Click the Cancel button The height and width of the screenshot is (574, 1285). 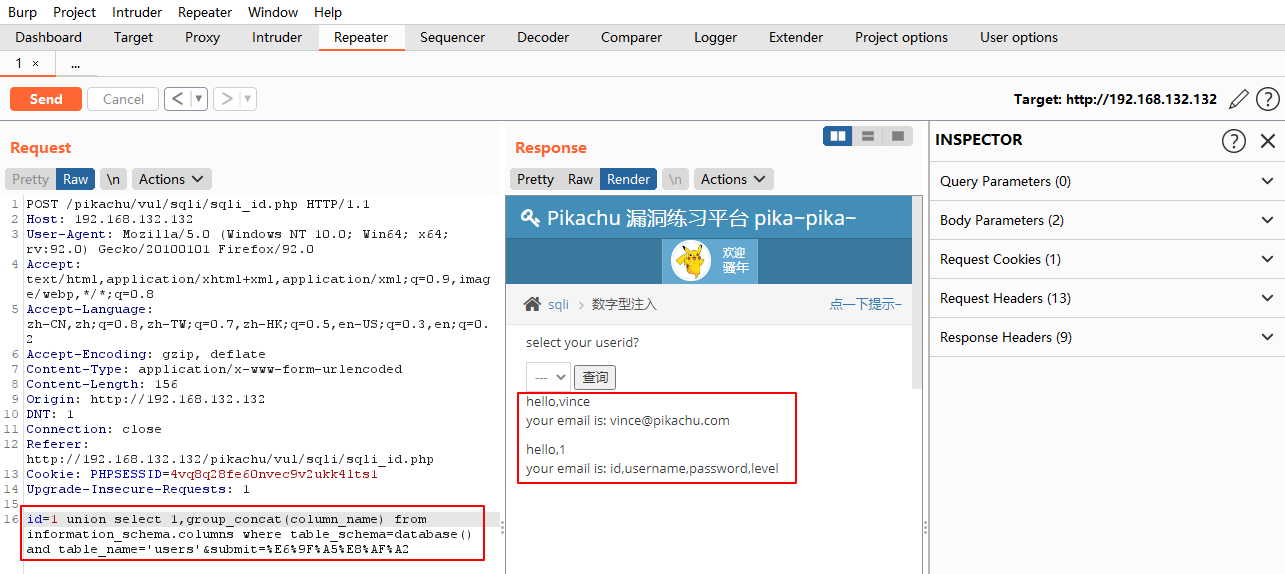click(123, 99)
